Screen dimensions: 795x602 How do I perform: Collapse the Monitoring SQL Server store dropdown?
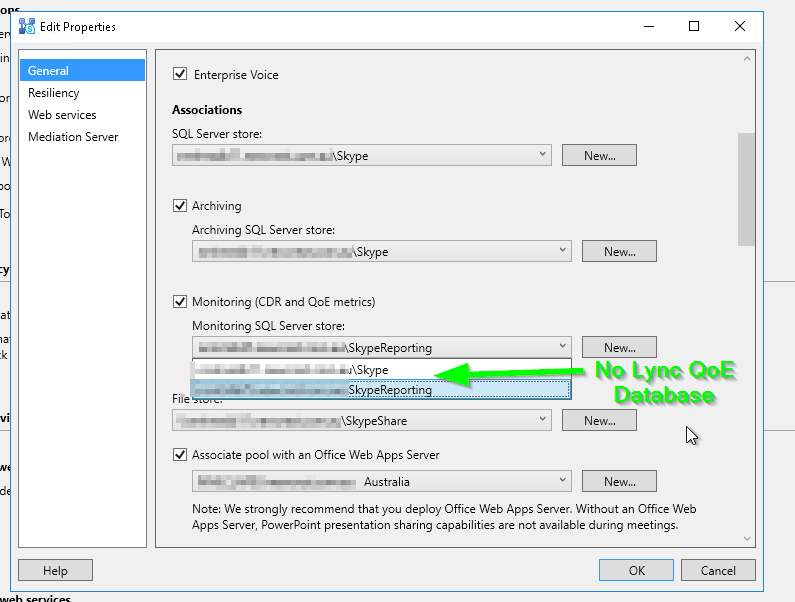tap(382, 347)
